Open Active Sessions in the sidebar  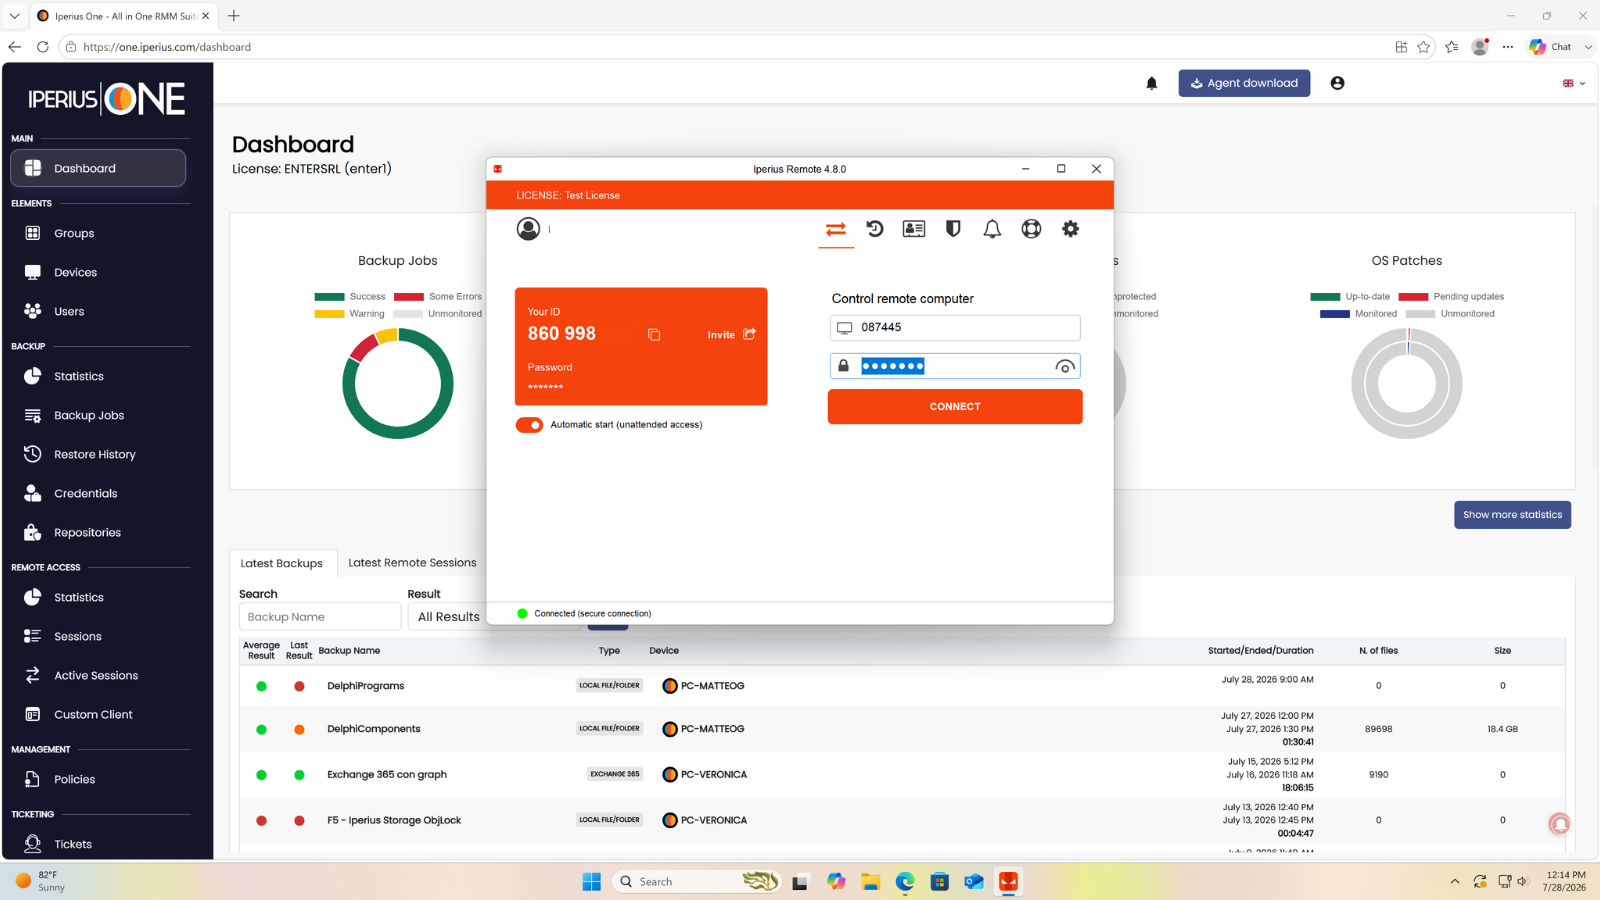click(98, 675)
